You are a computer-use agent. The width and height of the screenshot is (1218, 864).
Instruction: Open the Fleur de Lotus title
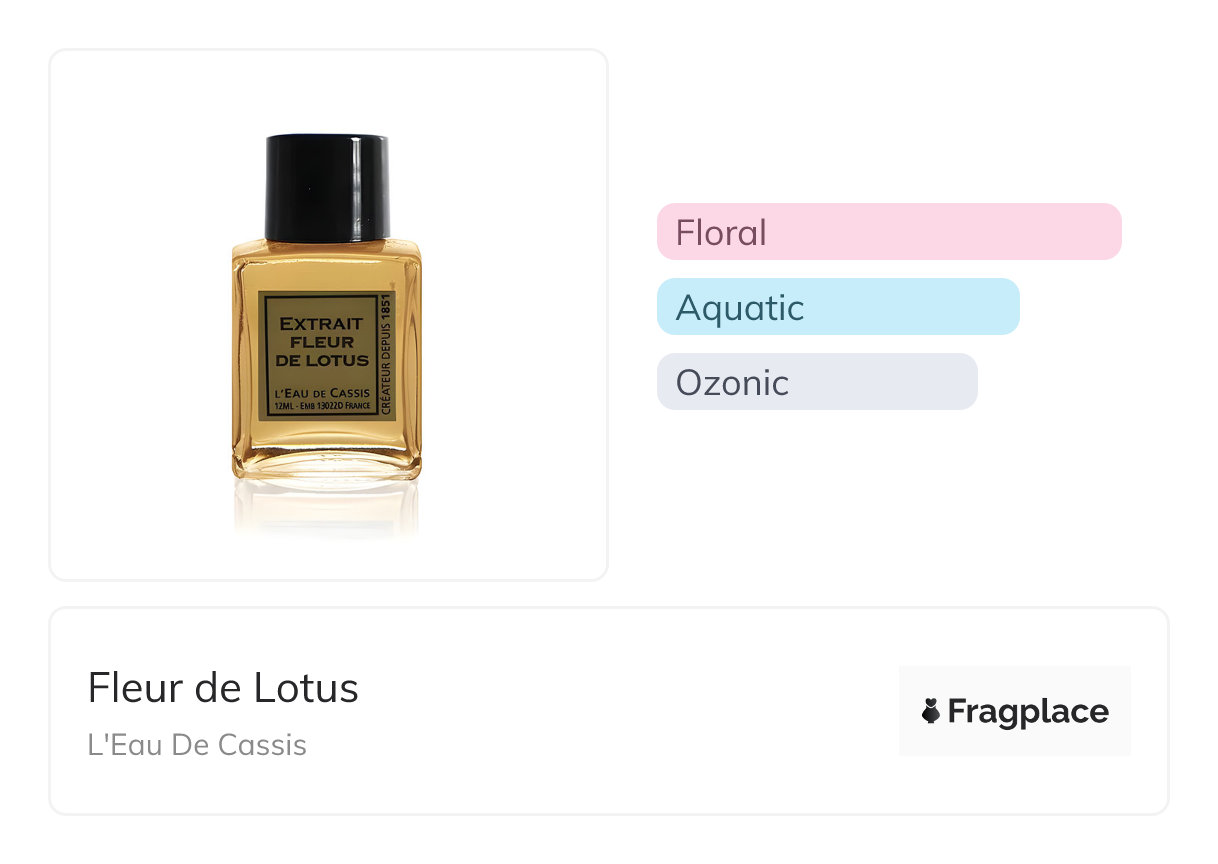click(223, 688)
